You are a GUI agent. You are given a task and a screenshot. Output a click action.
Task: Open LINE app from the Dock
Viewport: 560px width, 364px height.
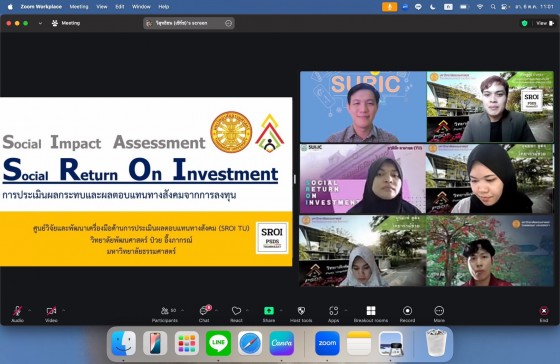[218, 343]
